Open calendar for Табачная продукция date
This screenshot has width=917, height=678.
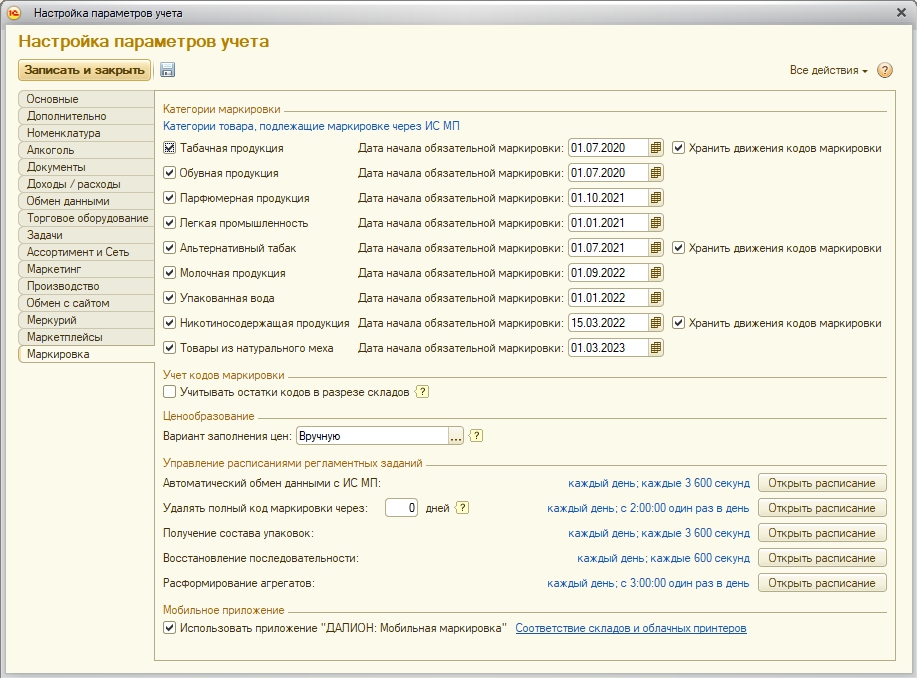[x=656, y=148]
